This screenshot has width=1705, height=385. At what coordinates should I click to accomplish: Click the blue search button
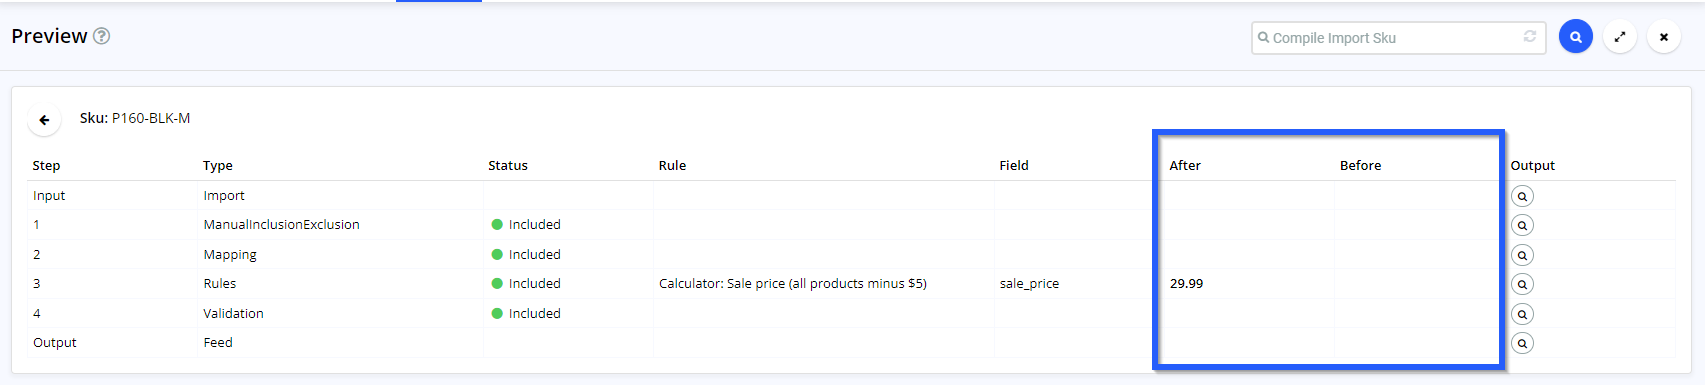[x=1575, y=37]
